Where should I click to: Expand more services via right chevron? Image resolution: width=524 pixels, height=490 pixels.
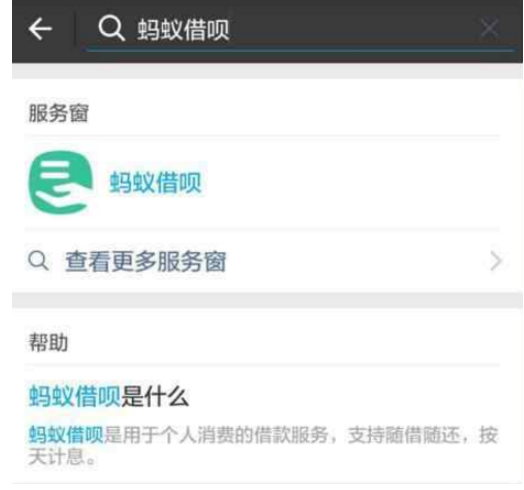pos(496,261)
